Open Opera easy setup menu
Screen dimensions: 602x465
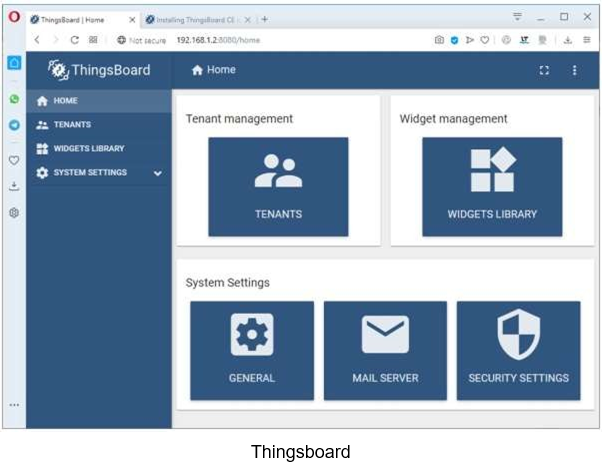[x=587, y=40]
